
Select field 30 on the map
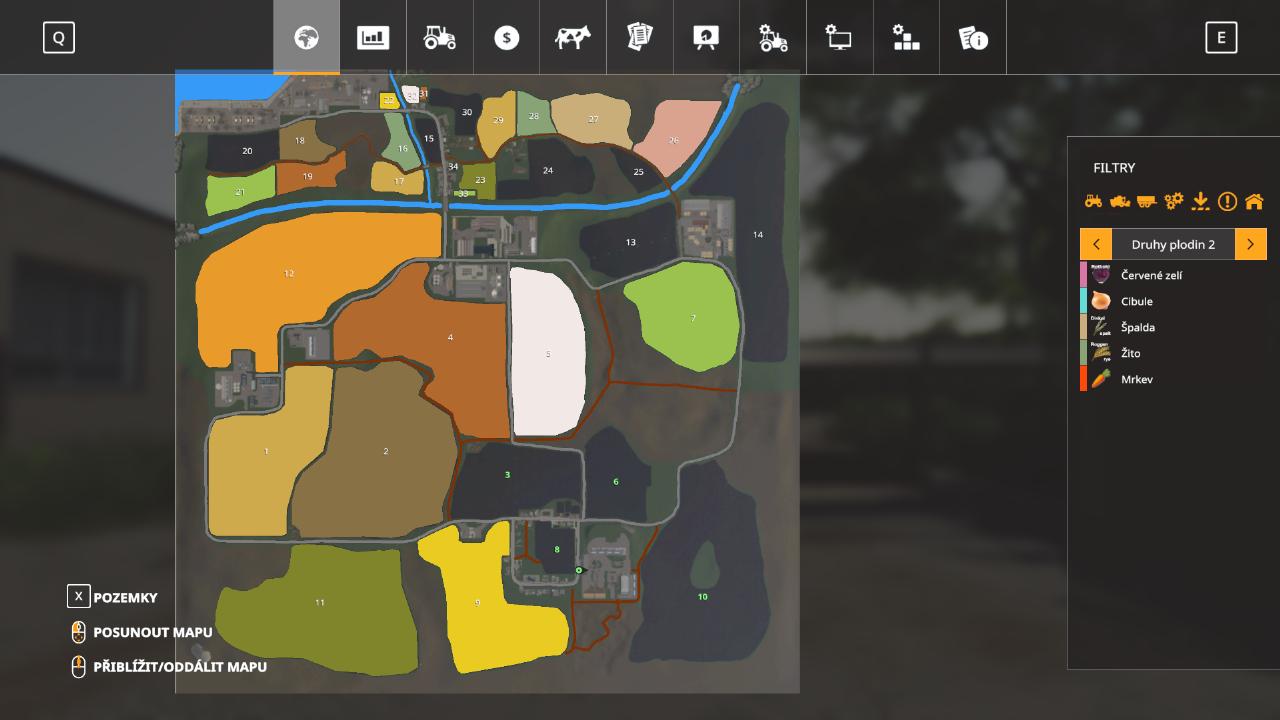pos(466,112)
